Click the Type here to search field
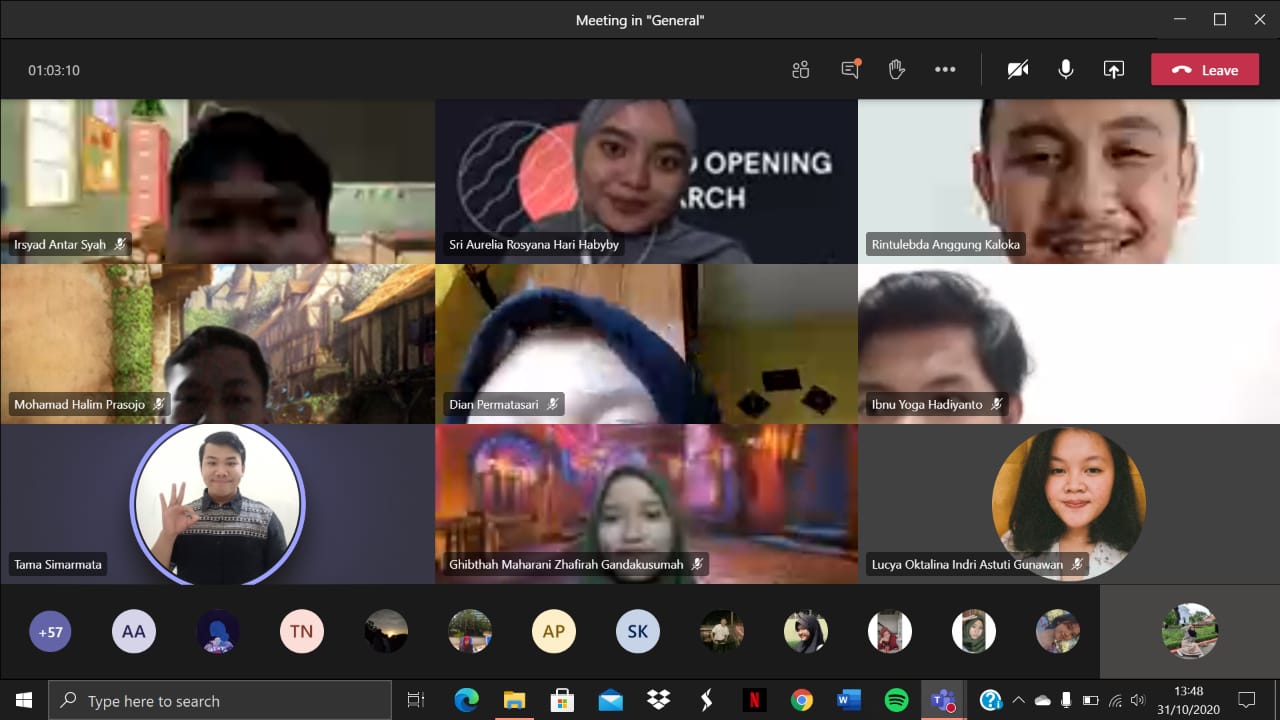Screen dimensions: 1280x720 pos(220,700)
